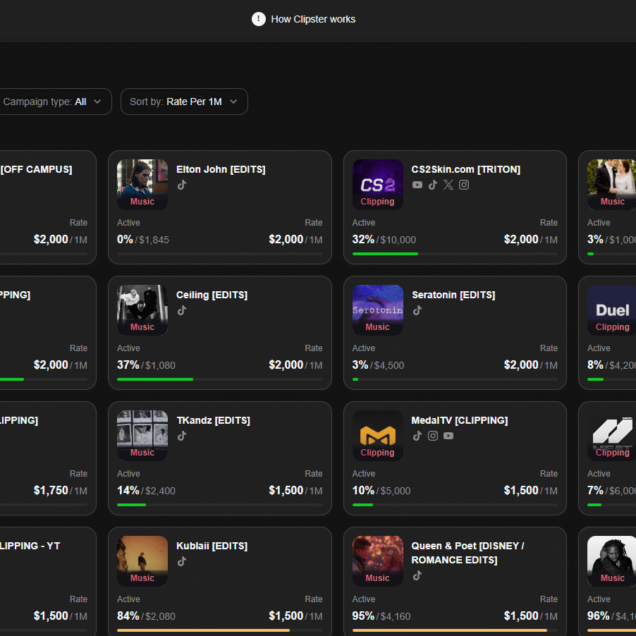Click the YouTube icon on MedalTV card
The image size is (636, 636).
coord(448,436)
